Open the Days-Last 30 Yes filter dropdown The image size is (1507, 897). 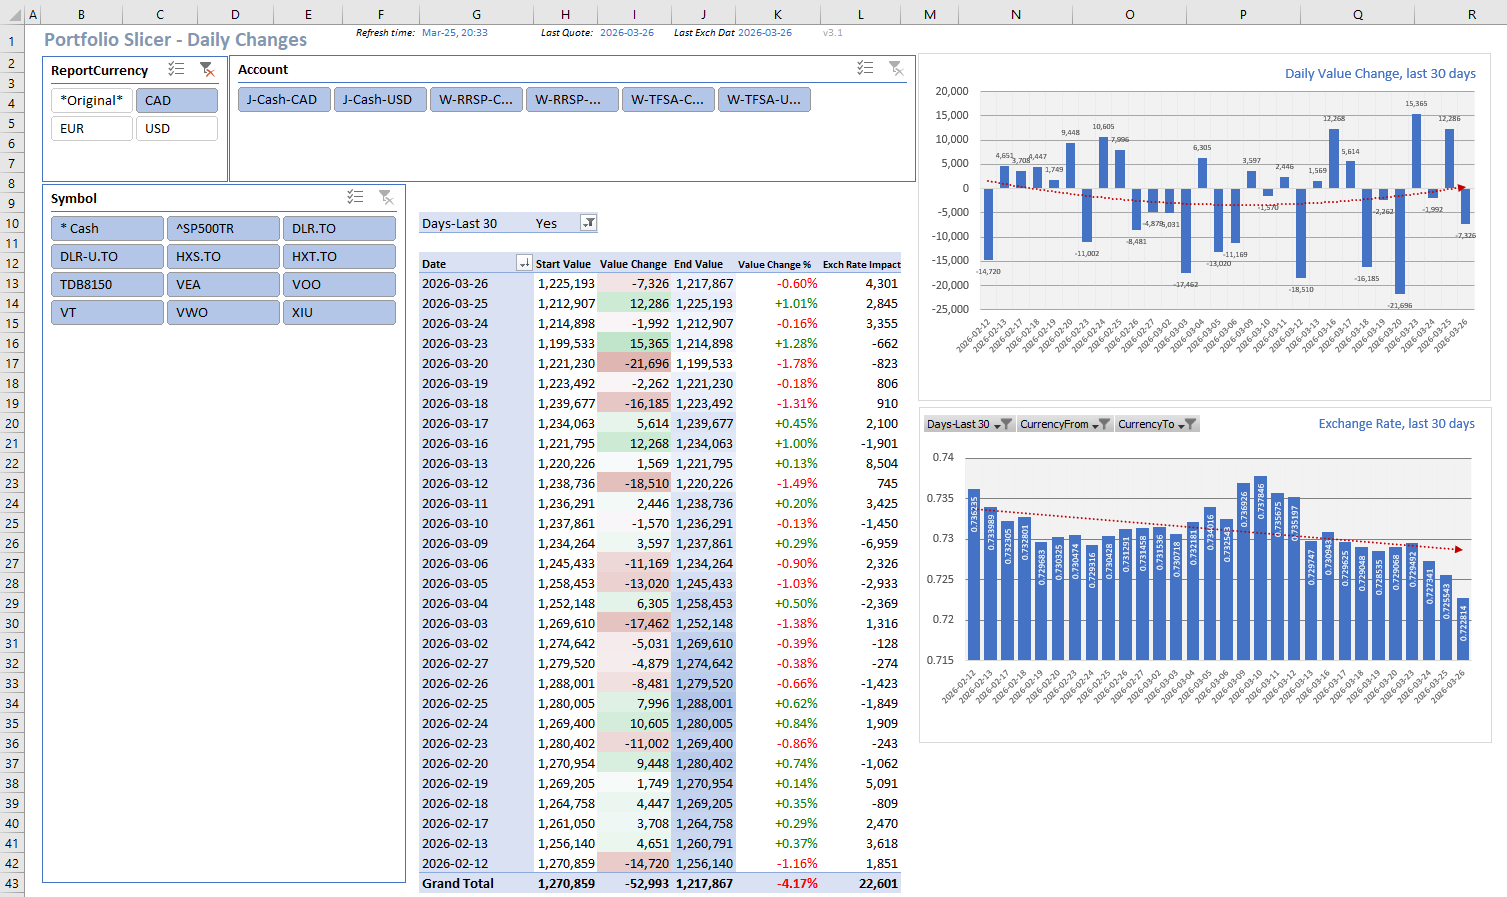pyautogui.click(x=589, y=223)
